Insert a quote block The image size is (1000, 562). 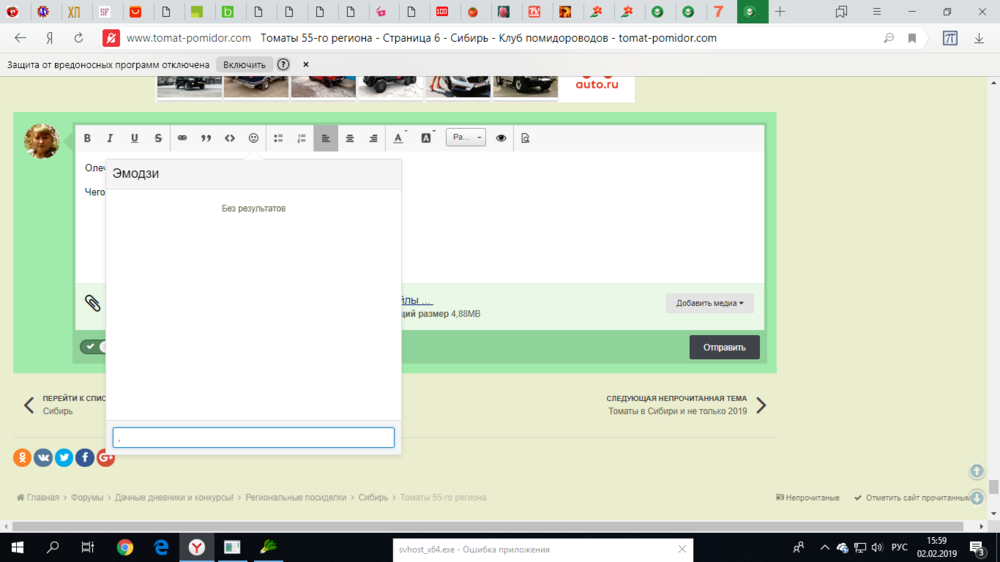pos(206,138)
